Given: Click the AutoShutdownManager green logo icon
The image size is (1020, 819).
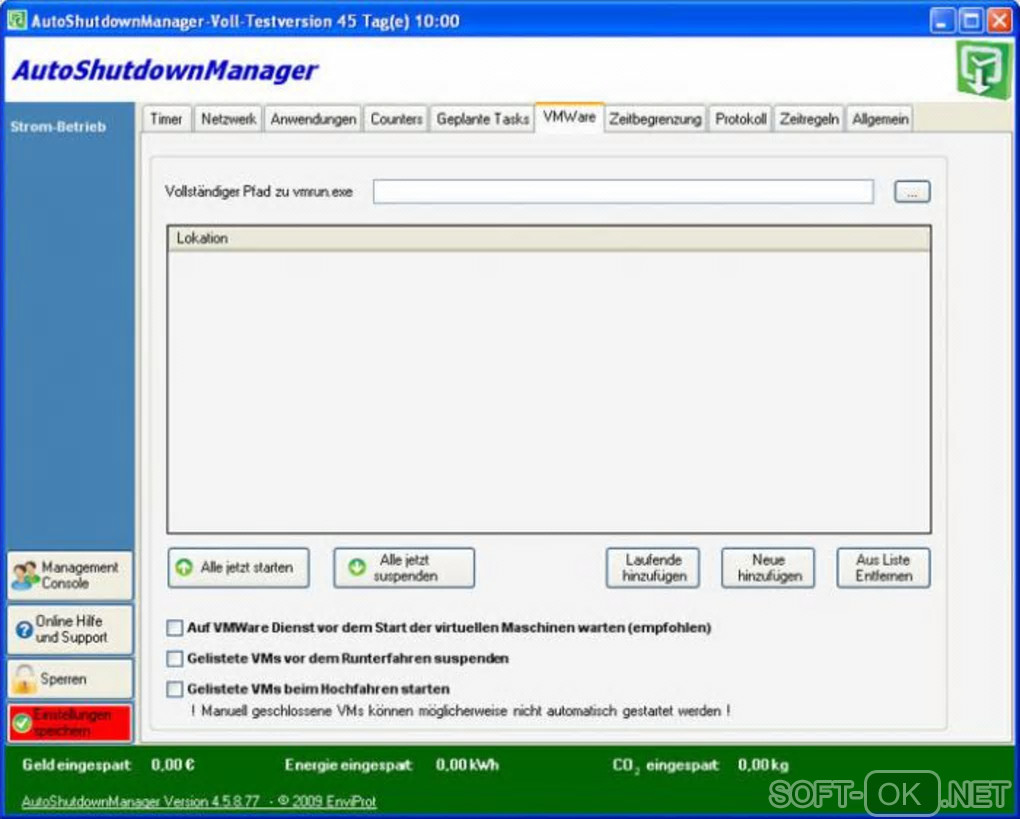Looking at the screenshot, I should pos(984,70).
